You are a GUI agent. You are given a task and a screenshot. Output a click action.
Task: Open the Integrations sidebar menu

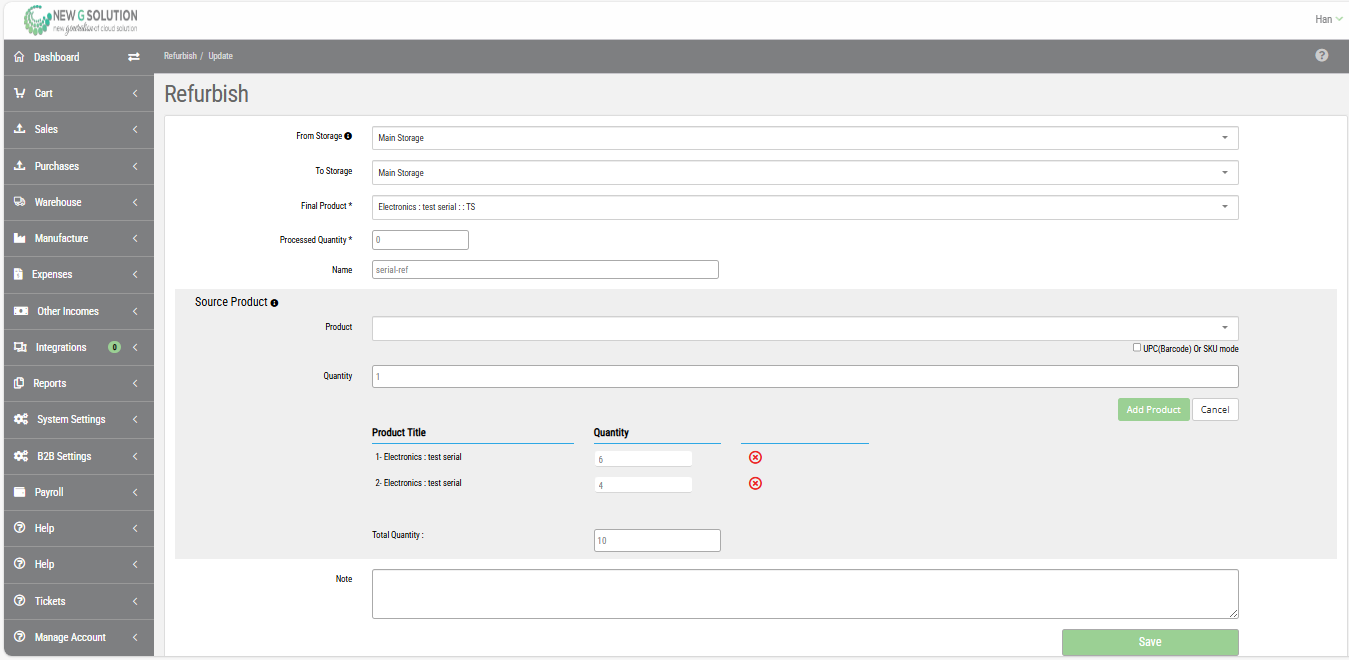79,347
